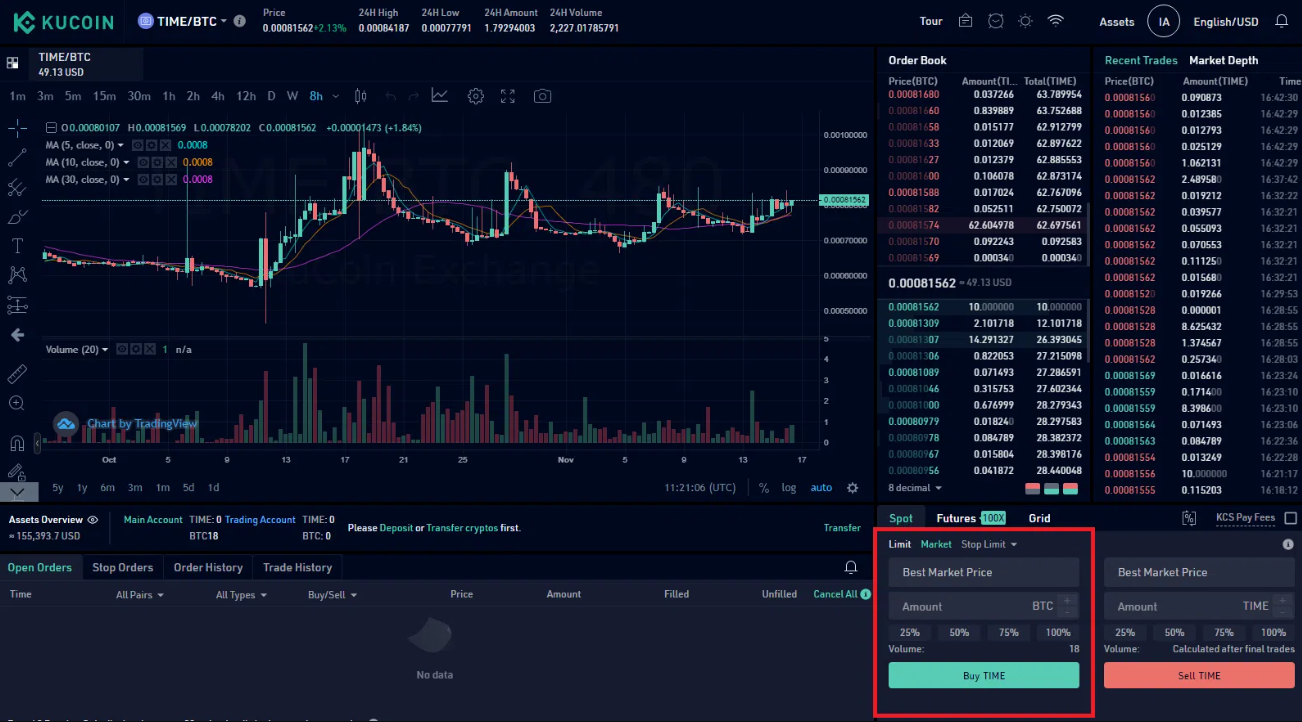
Task: Take a chart snapshot with camera icon
Action: coord(542,96)
